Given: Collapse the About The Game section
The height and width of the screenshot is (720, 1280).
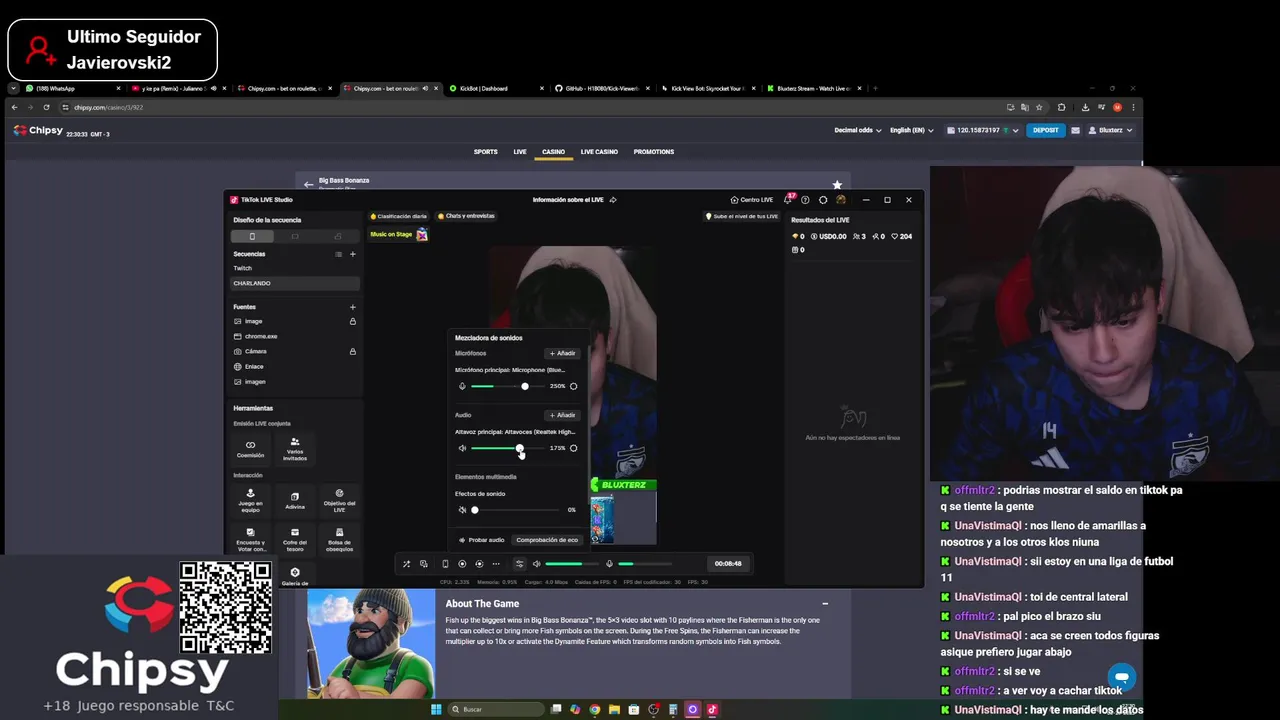Looking at the screenshot, I should tap(825, 604).
